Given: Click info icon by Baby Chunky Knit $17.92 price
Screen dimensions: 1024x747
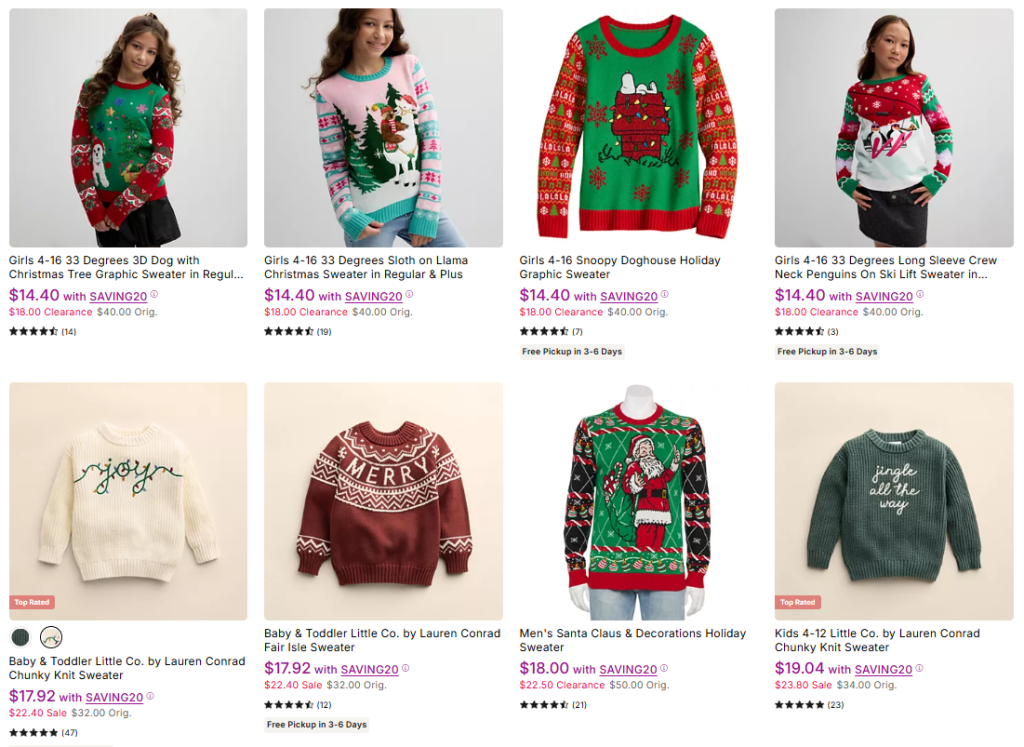Looking at the screenshot, I should pos(150,696).
